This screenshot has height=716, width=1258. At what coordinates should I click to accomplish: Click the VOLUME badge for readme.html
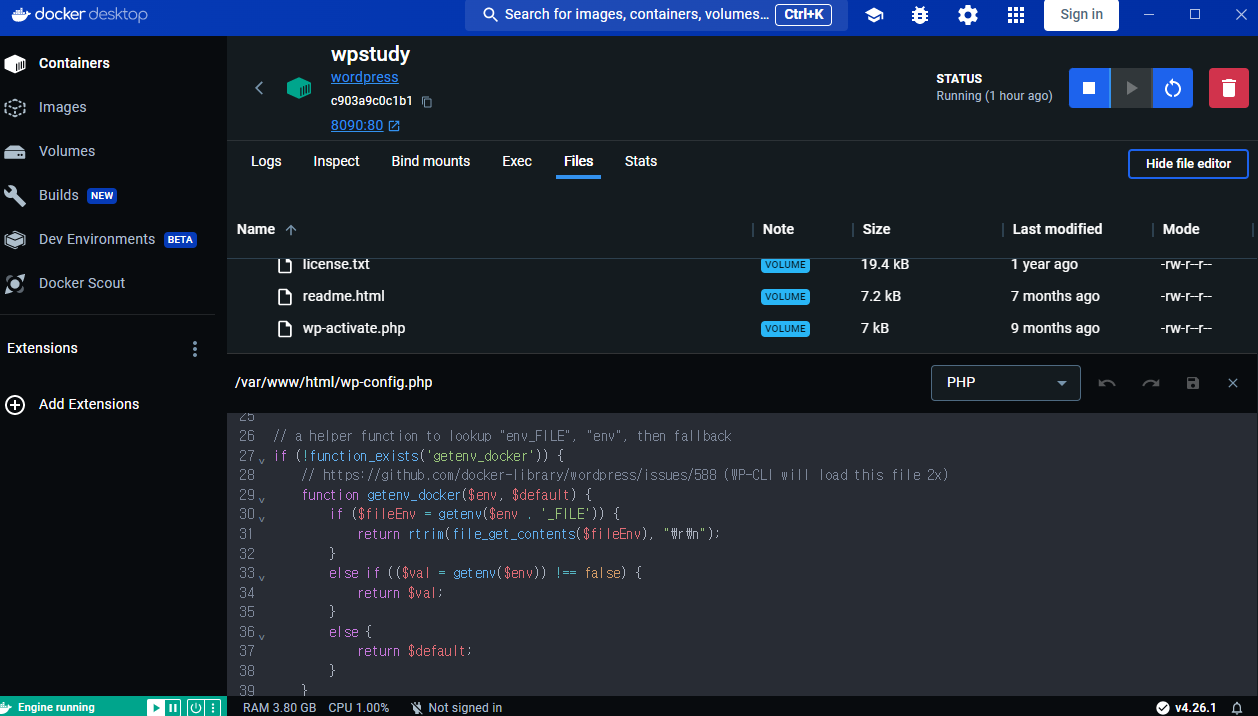point(785,297)
